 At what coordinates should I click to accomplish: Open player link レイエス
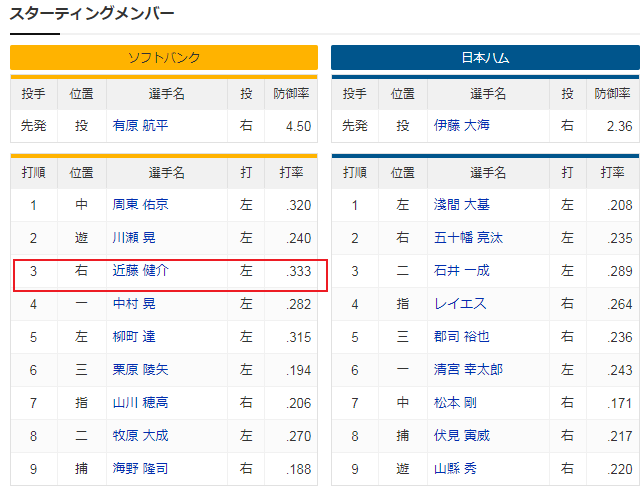tap(460, 304)
